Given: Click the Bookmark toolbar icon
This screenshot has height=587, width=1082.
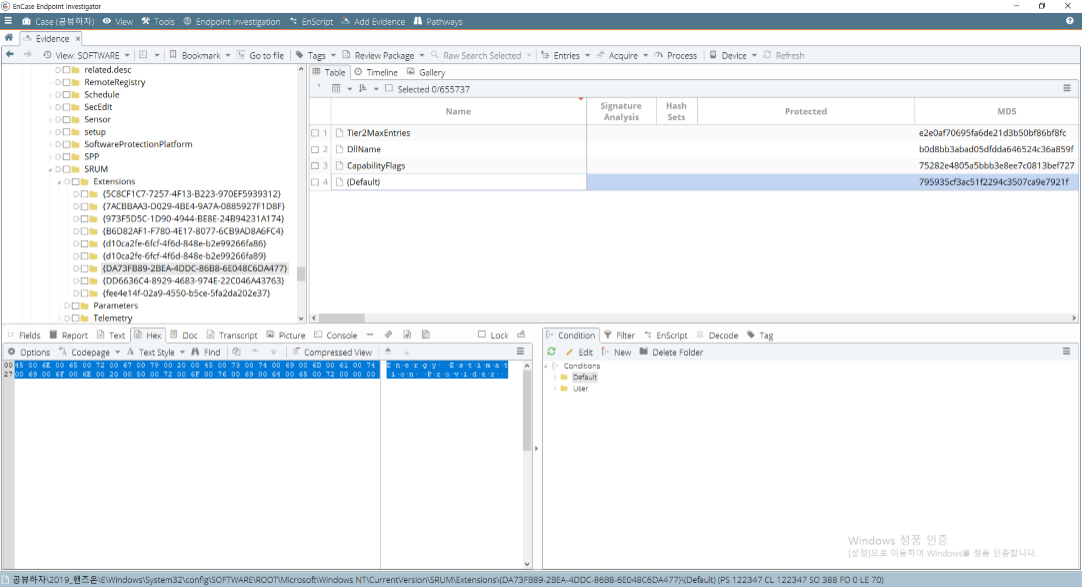Looking at the screenshot, I should 173,55.
